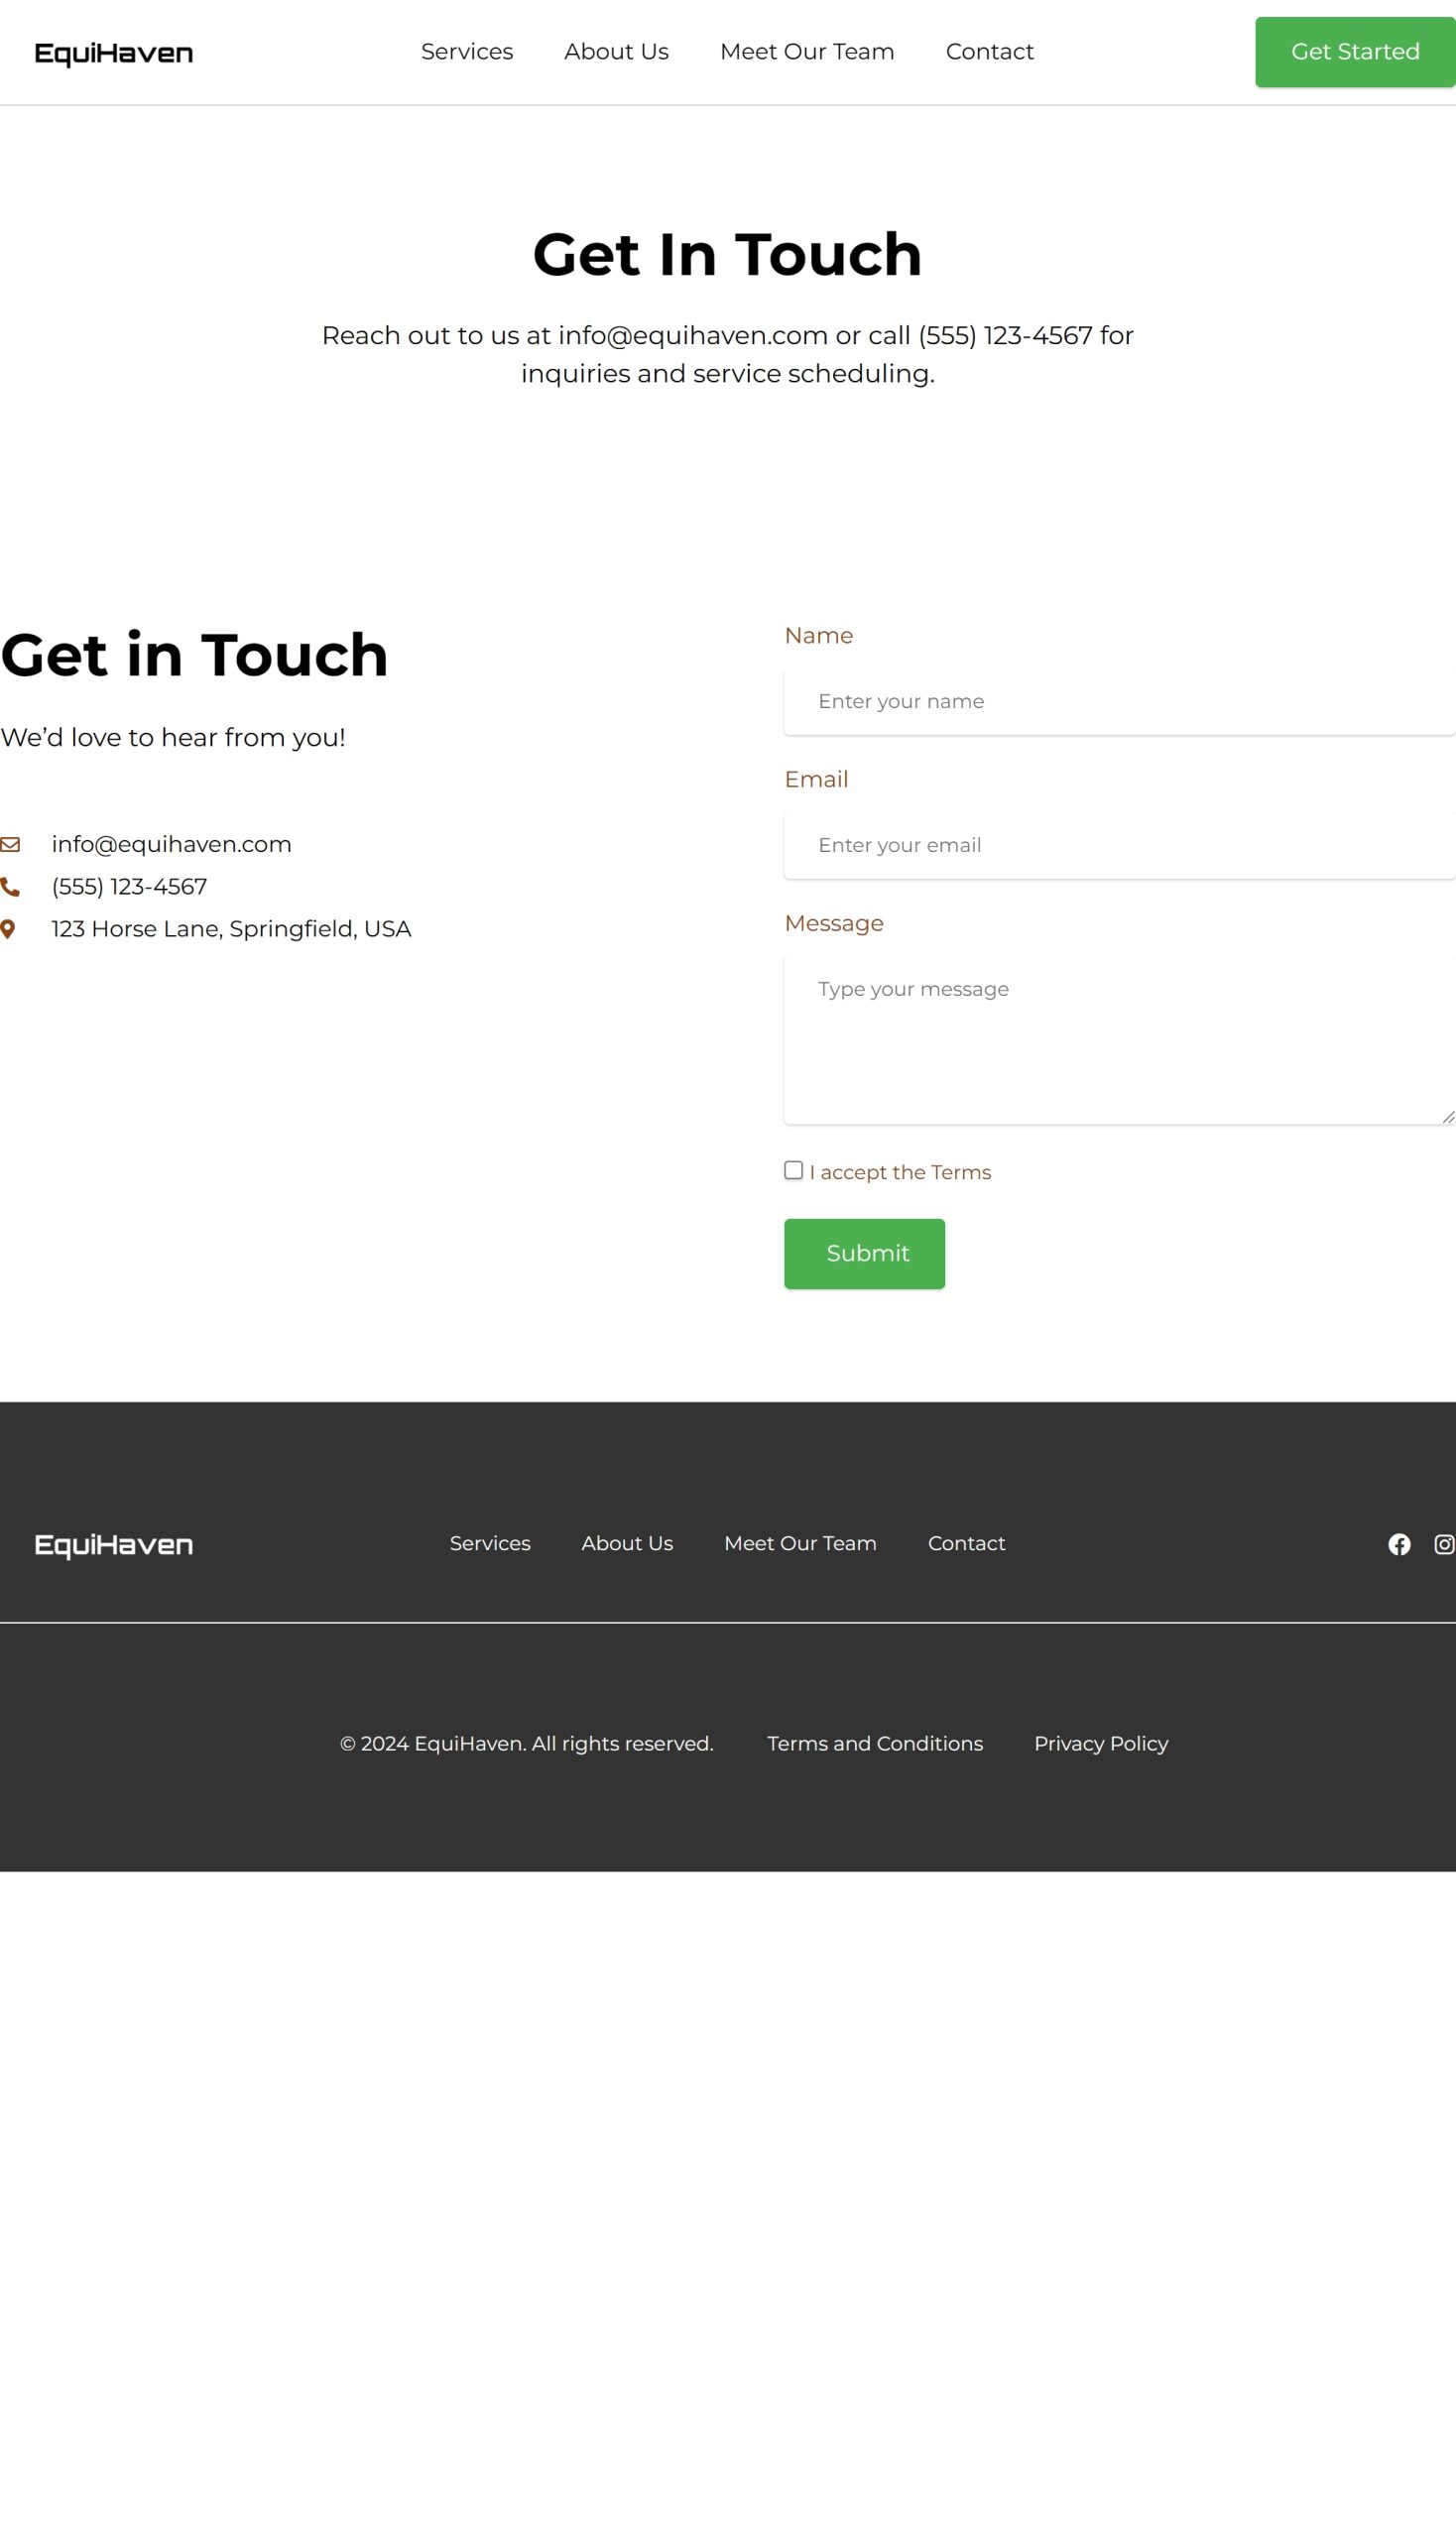Screen dimensions: 1456x2539
Task: Focus the 'Enter your email' field
Action: (x=1119, y=845)
